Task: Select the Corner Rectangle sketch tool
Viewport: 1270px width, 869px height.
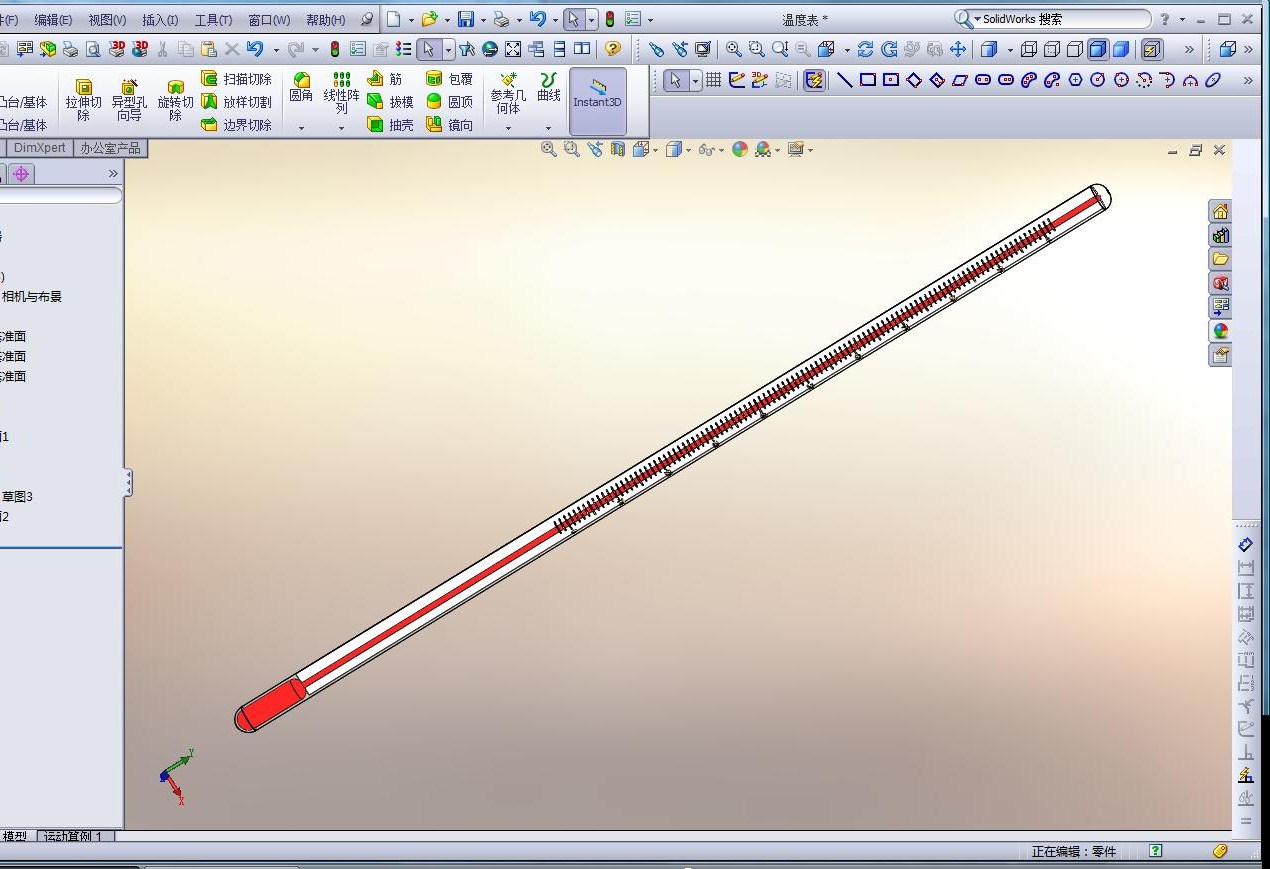Action: (868, 80)
